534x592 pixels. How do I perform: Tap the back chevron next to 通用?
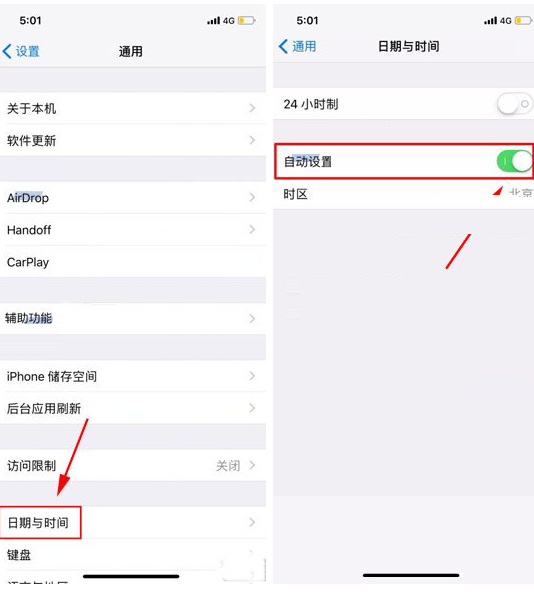[283, 46]
